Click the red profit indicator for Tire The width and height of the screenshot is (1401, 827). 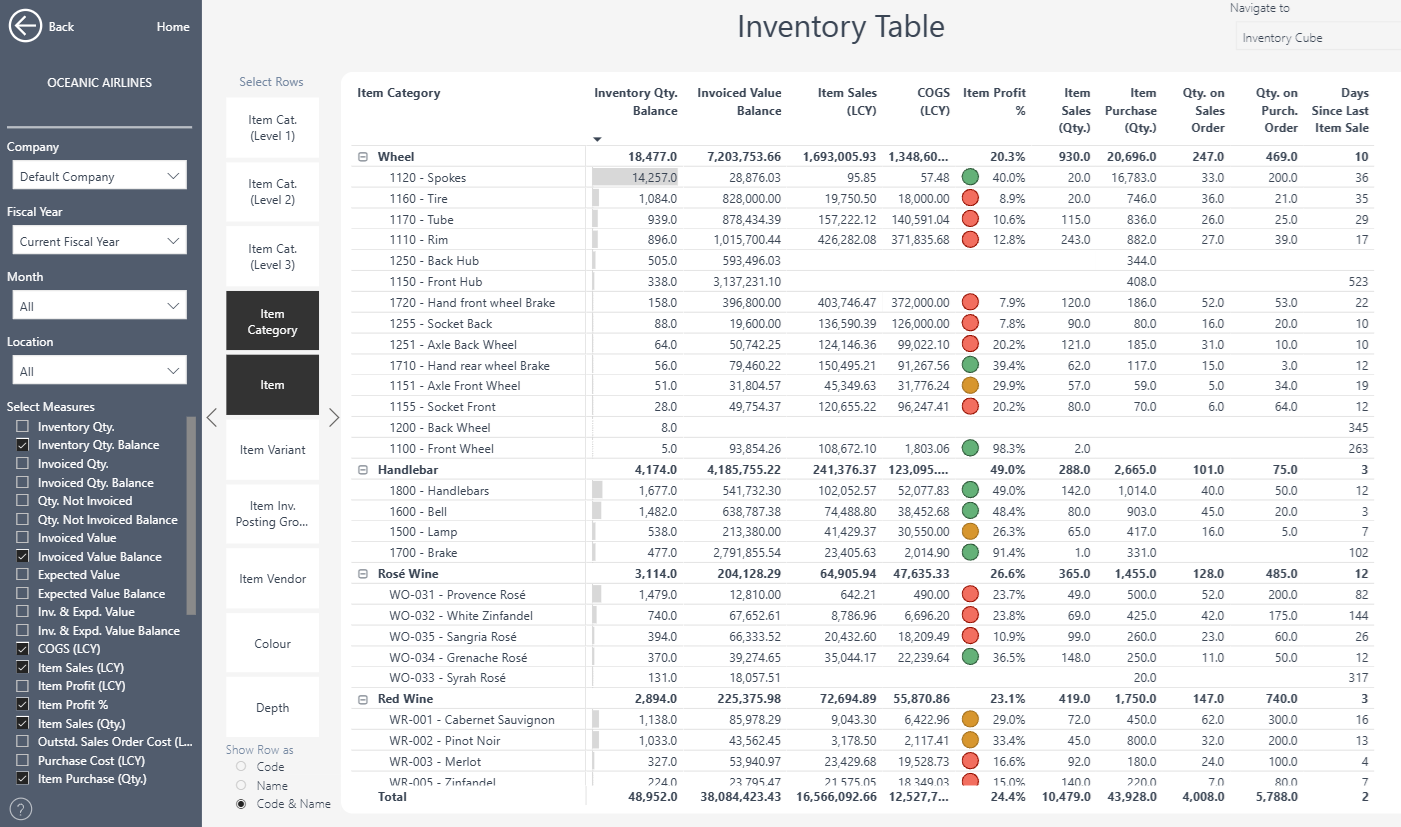pos(970,198)
